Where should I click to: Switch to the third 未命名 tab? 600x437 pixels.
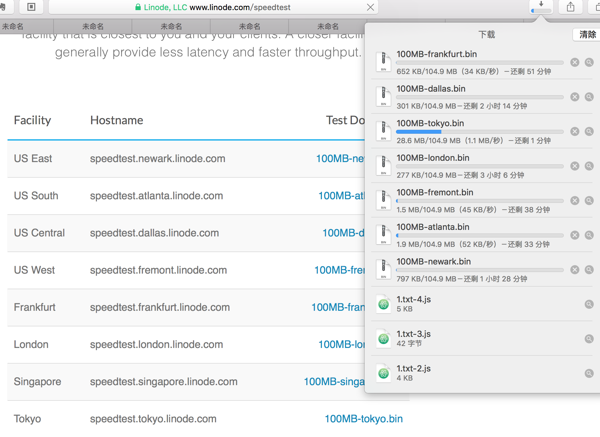[x=171, y=26]
